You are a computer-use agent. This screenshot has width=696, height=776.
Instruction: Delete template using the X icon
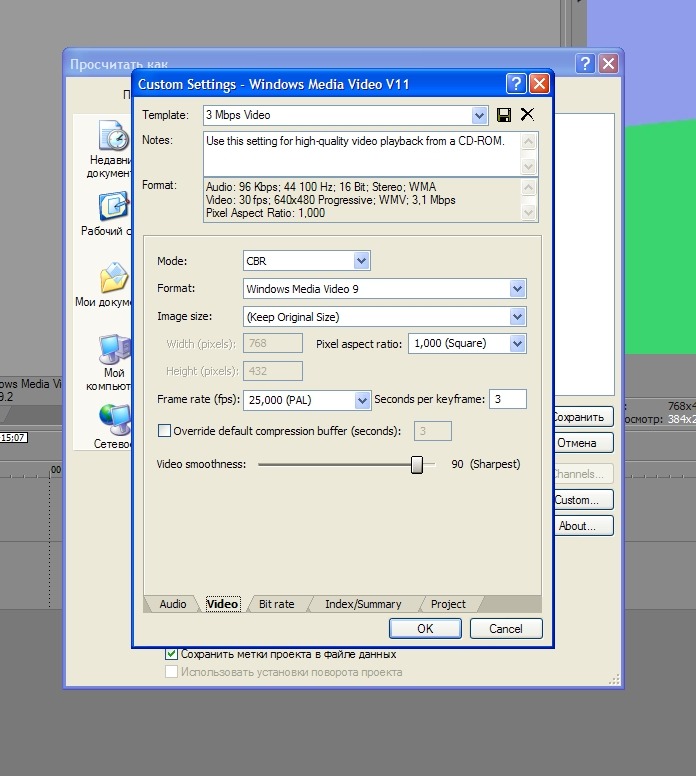(x=527, y=115)
